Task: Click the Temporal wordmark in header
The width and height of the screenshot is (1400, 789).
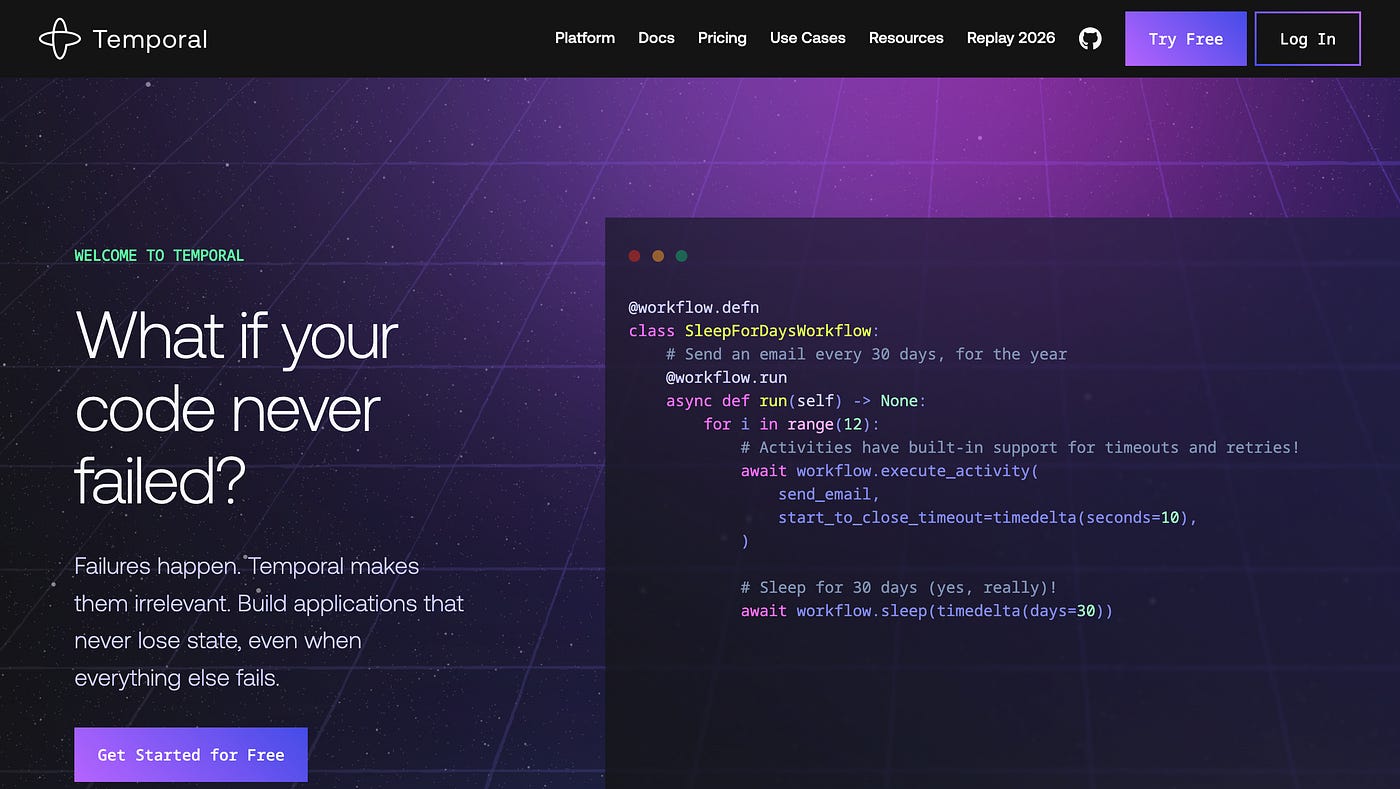Action: (150, 40)
